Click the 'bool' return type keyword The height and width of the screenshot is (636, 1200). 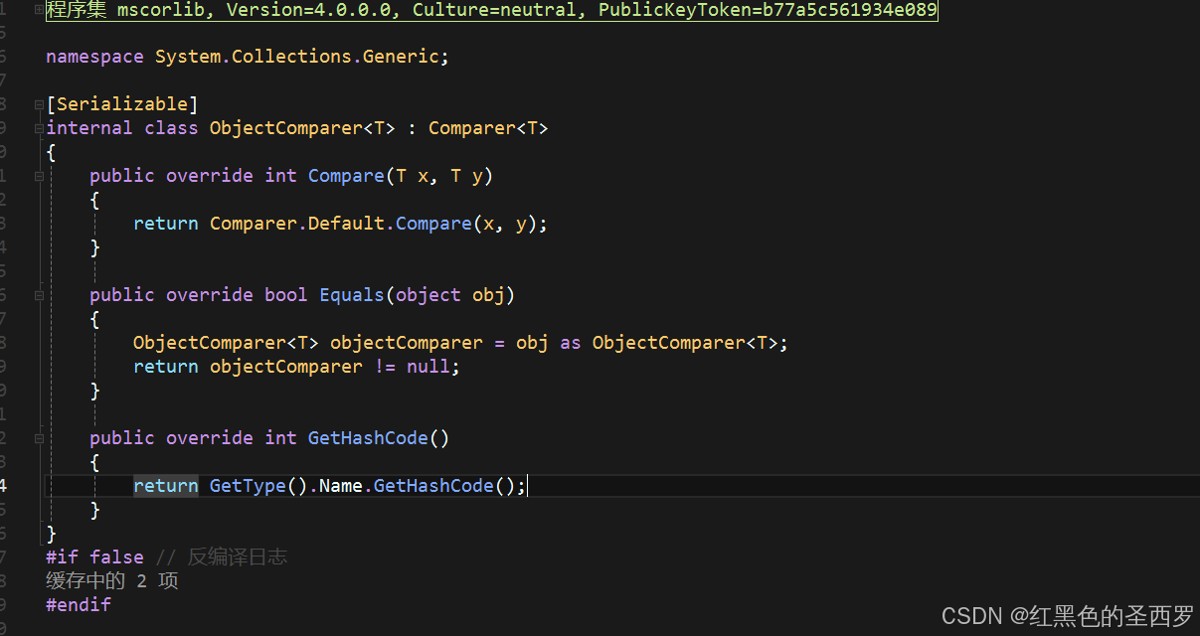tap(286, 295)
